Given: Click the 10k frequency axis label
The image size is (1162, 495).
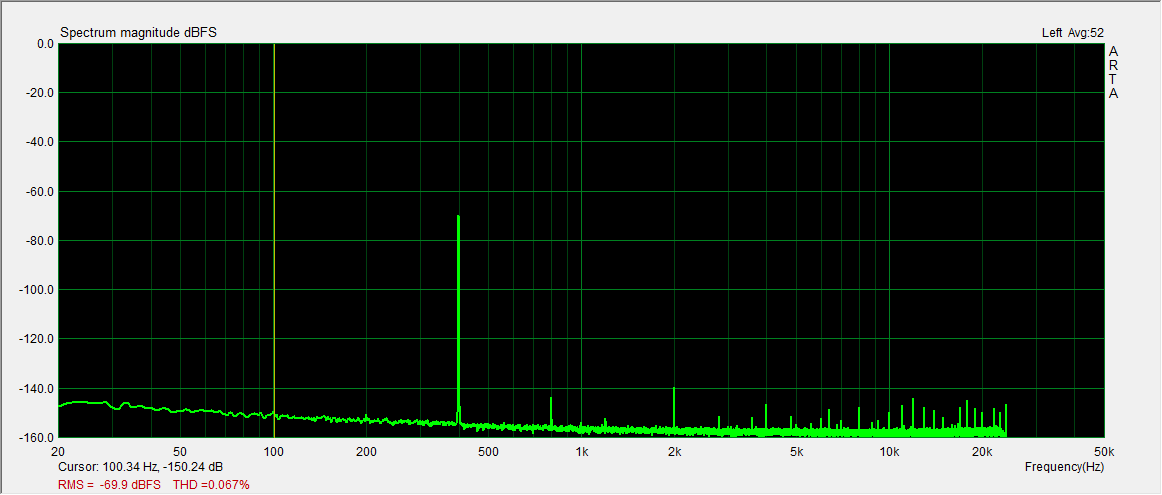Looking at the screenshot, I should click(x=889, y=451).
